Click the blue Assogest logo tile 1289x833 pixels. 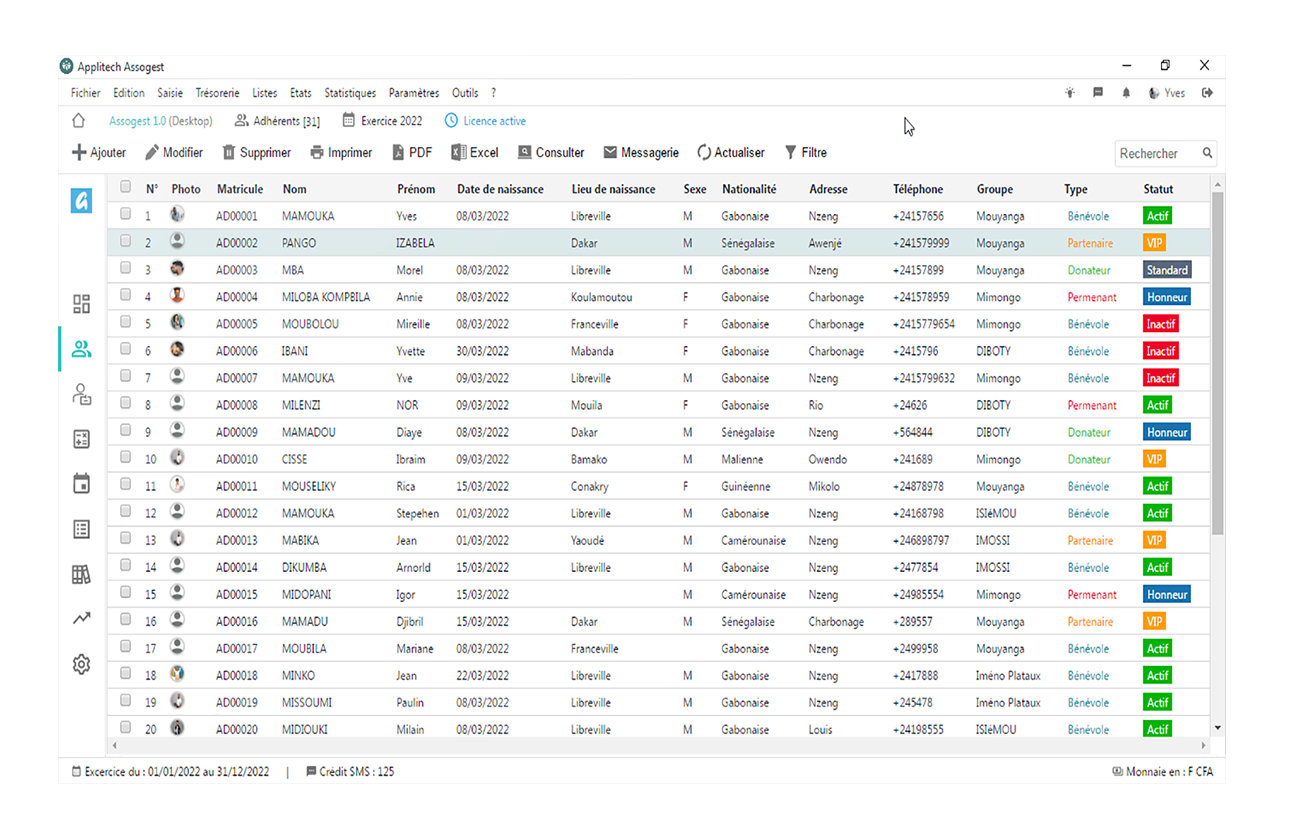(82, 200)
